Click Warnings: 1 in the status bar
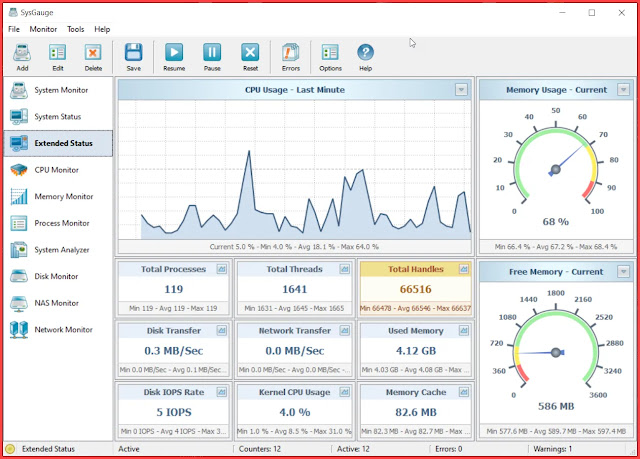Image resolution: width=640 pixels, height=459 pixels. pyautogui.click(x=553, y=449)
